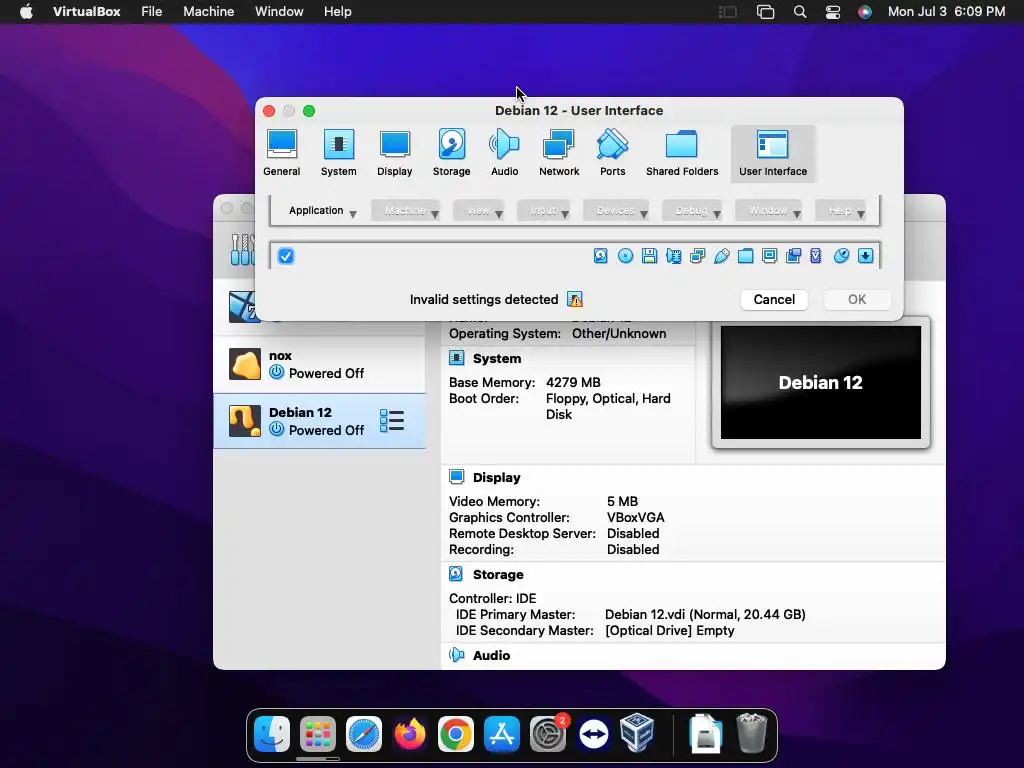The width and height of the screenshot is (1024, 768).
Task: Toggle the keyboard capture status bar indicator
Action: click(865, 256)
